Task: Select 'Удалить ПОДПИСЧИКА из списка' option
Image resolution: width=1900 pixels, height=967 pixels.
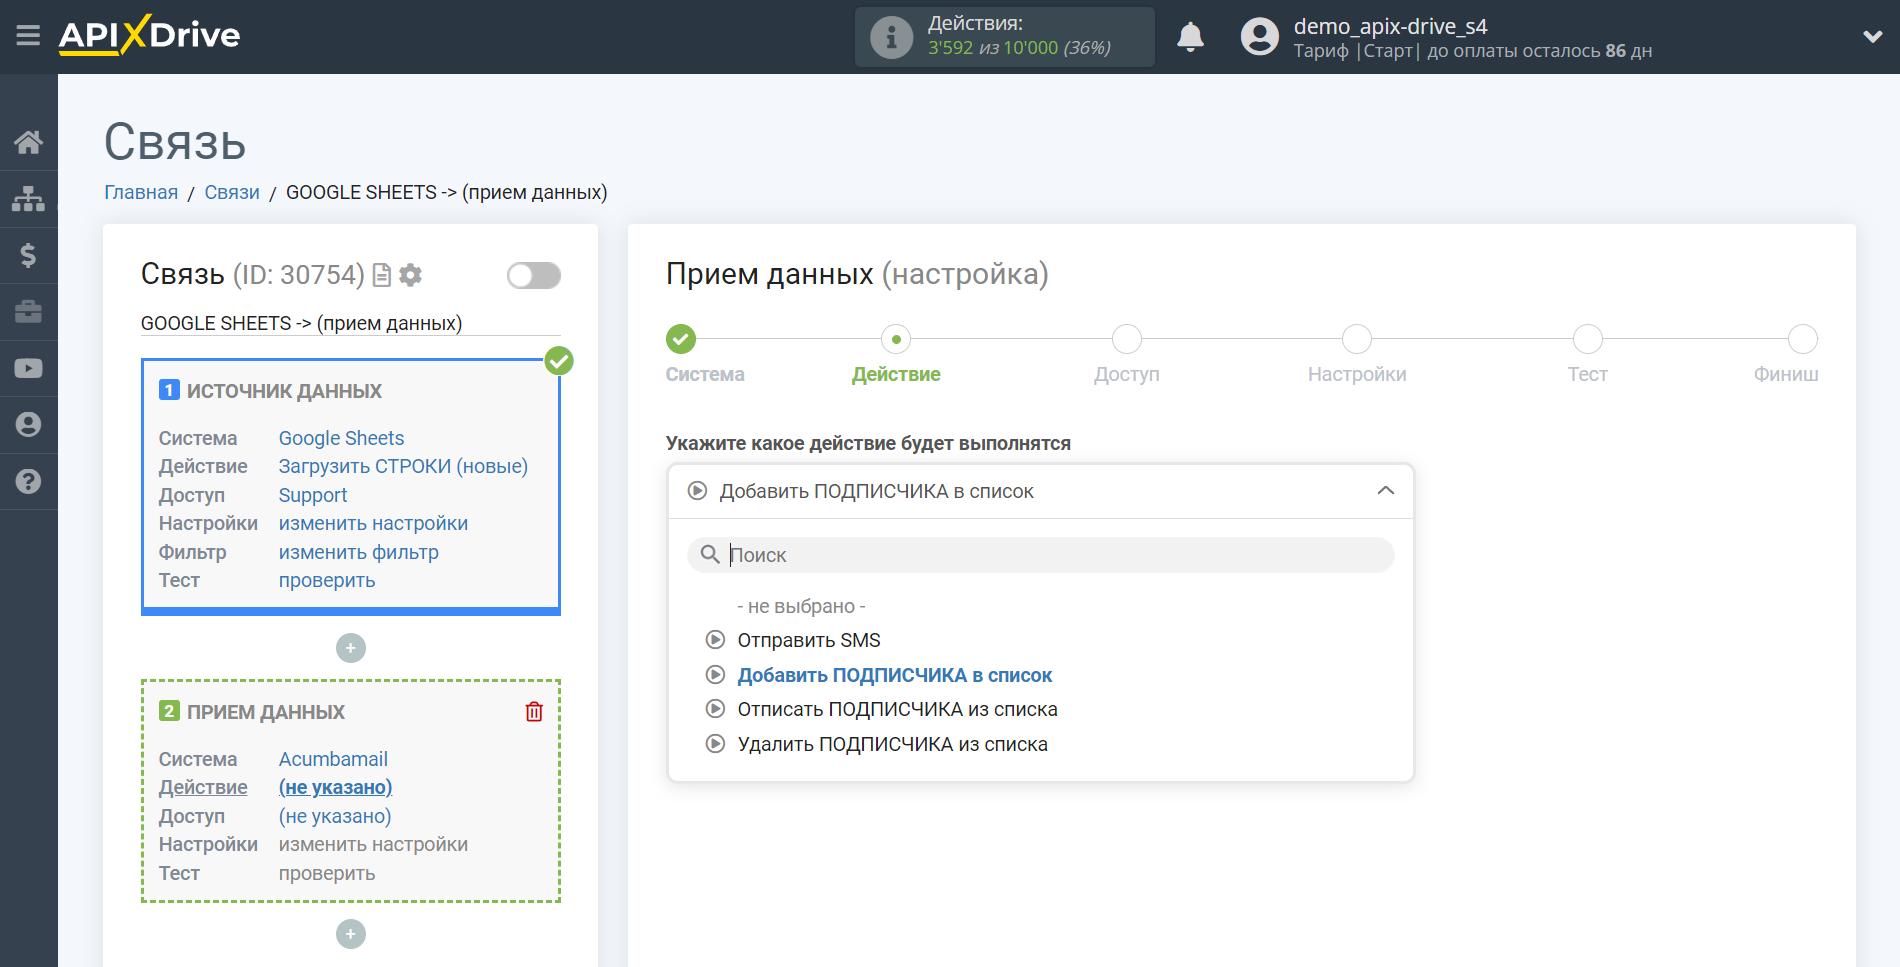Action: point(892,744)
